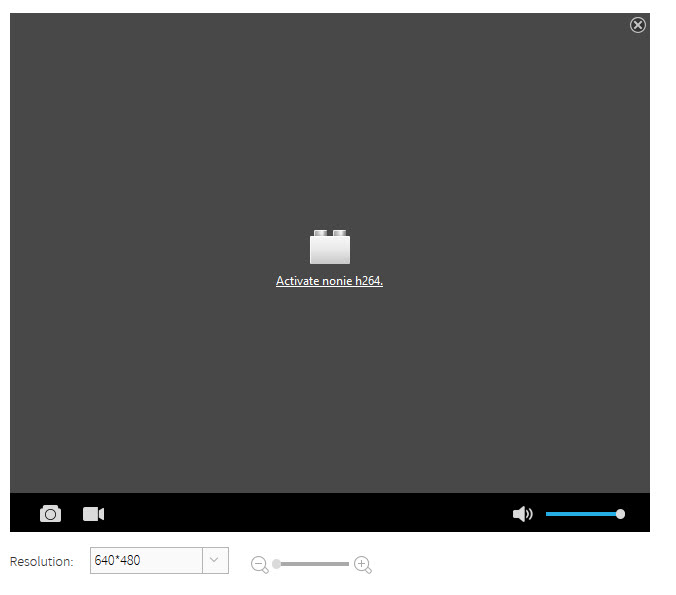Set zoom to maximum on the zoom slider
Screen dimensions: 676x595
349,564
